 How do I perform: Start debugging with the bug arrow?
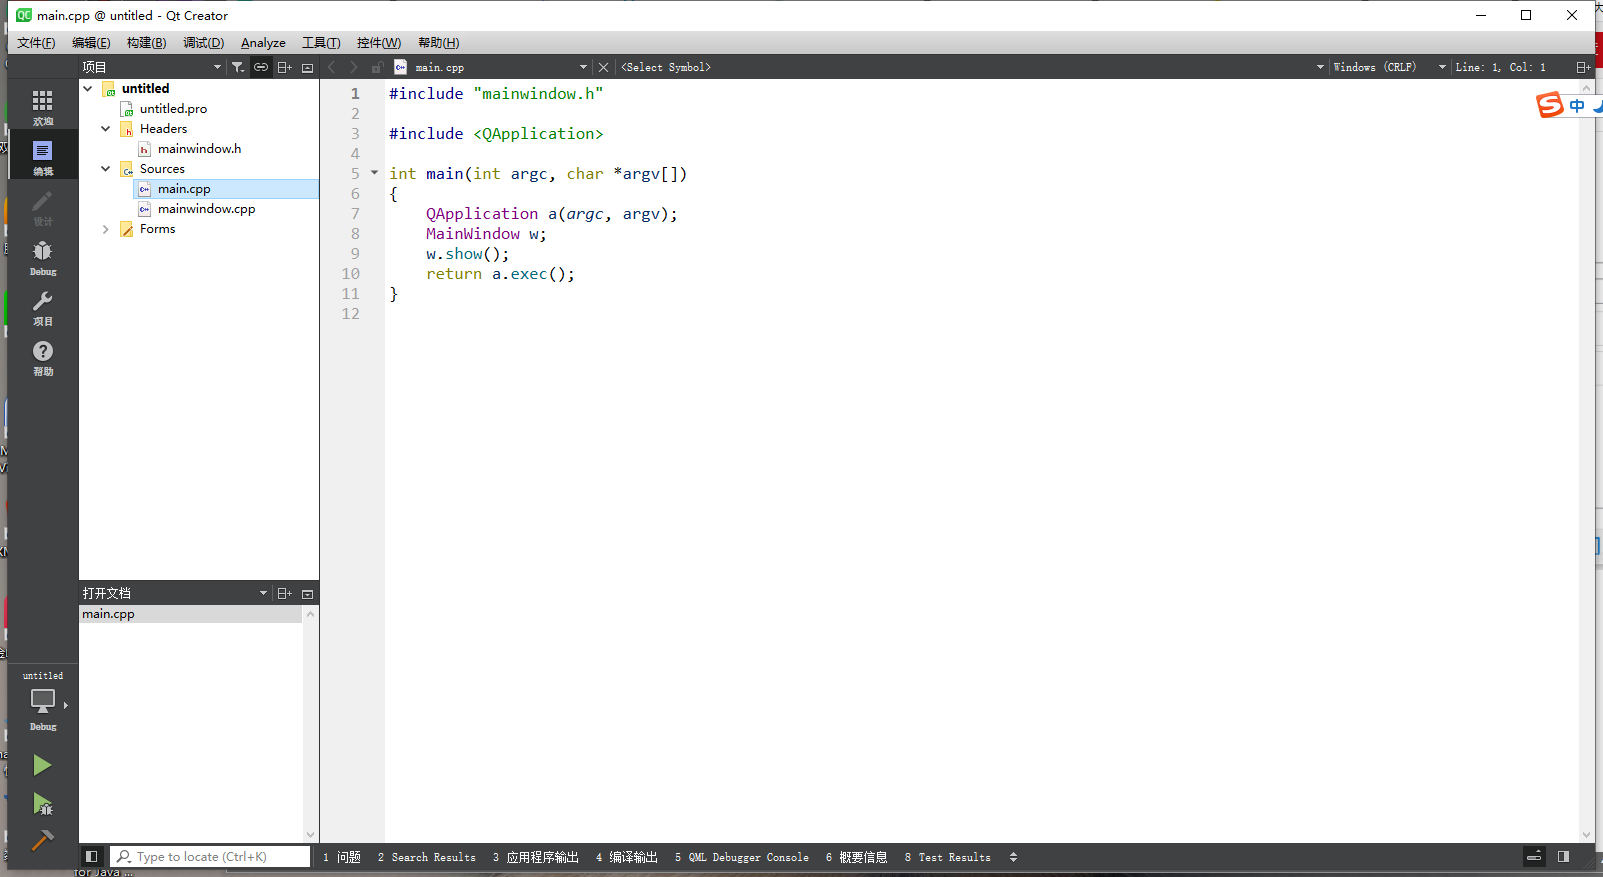pyautogui.click(x=42, y=804)
